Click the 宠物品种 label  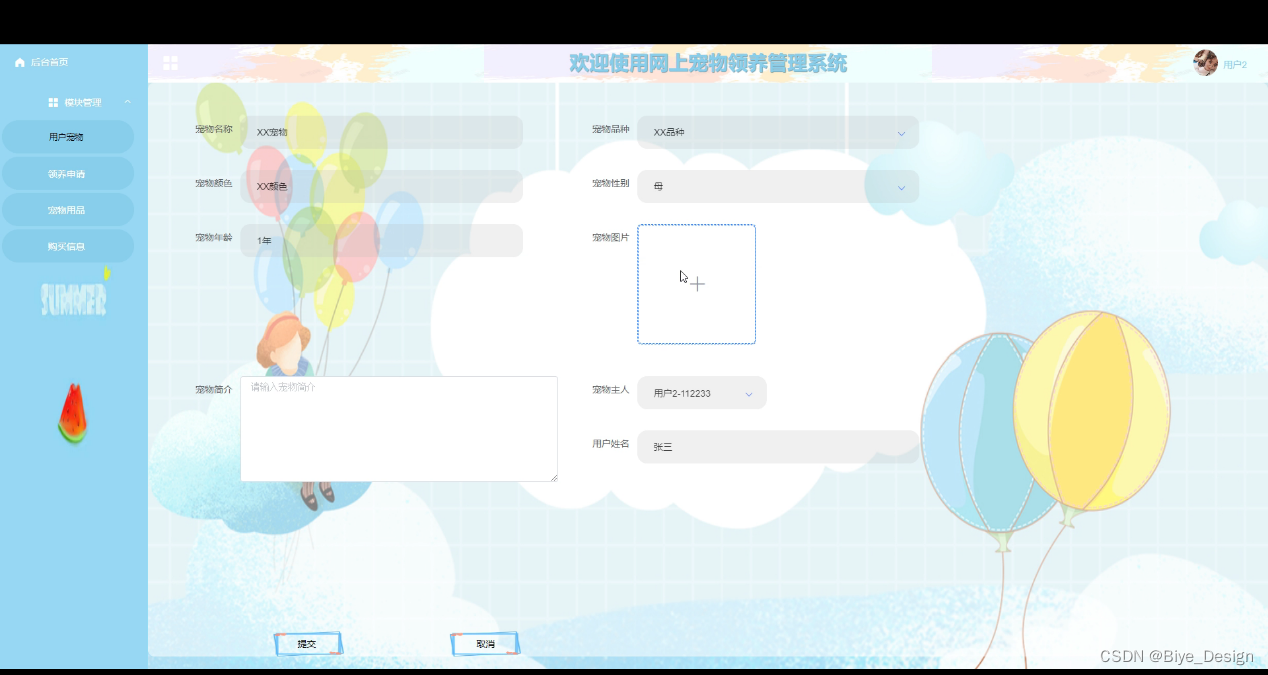pos(611,129)
